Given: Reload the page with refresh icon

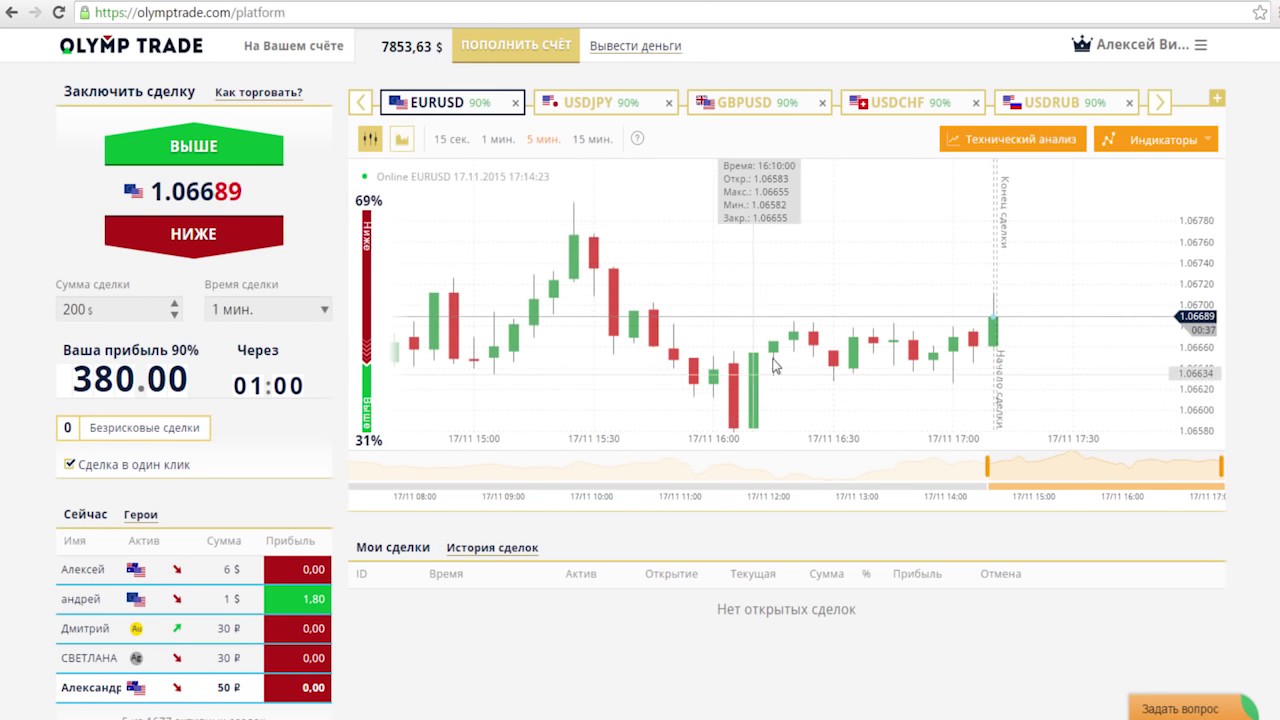Looking at the screenshot, I should (58, 13).
